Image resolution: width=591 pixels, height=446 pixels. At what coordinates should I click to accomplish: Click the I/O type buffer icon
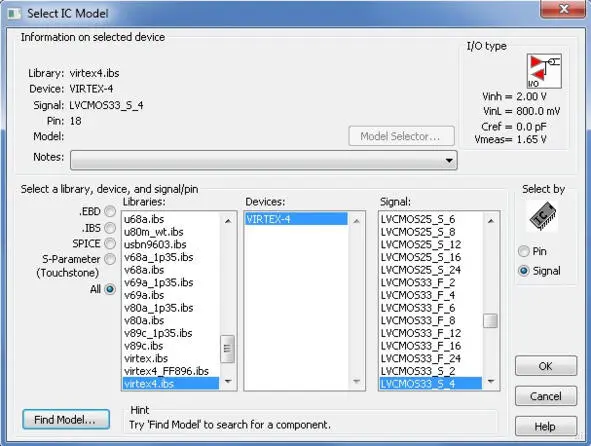544,71
